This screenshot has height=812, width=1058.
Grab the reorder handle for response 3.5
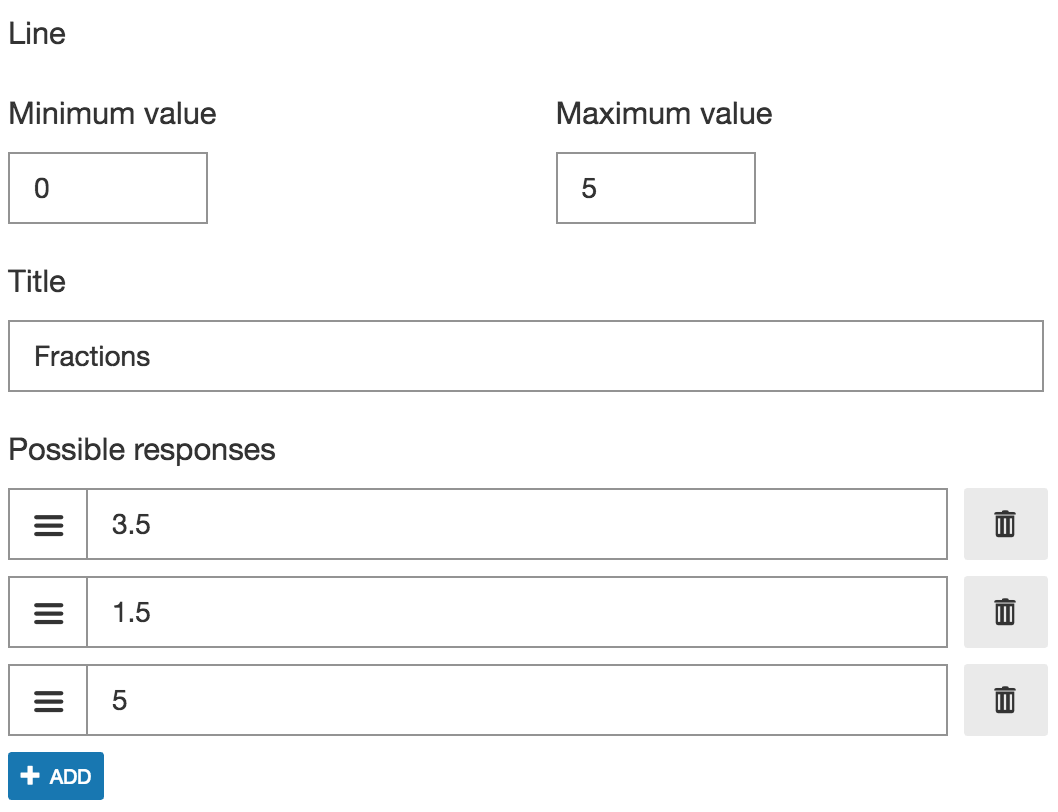[x=49, y=524]
